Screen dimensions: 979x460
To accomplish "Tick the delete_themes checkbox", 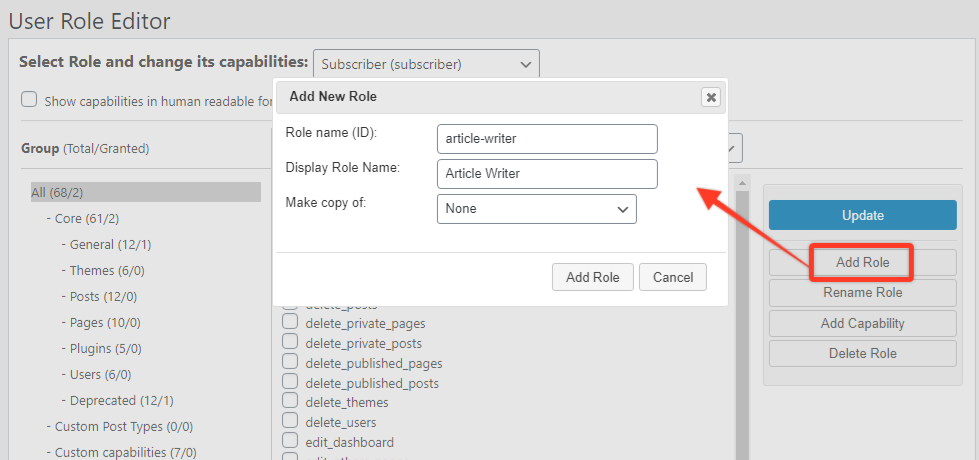I will pos(290,402).
